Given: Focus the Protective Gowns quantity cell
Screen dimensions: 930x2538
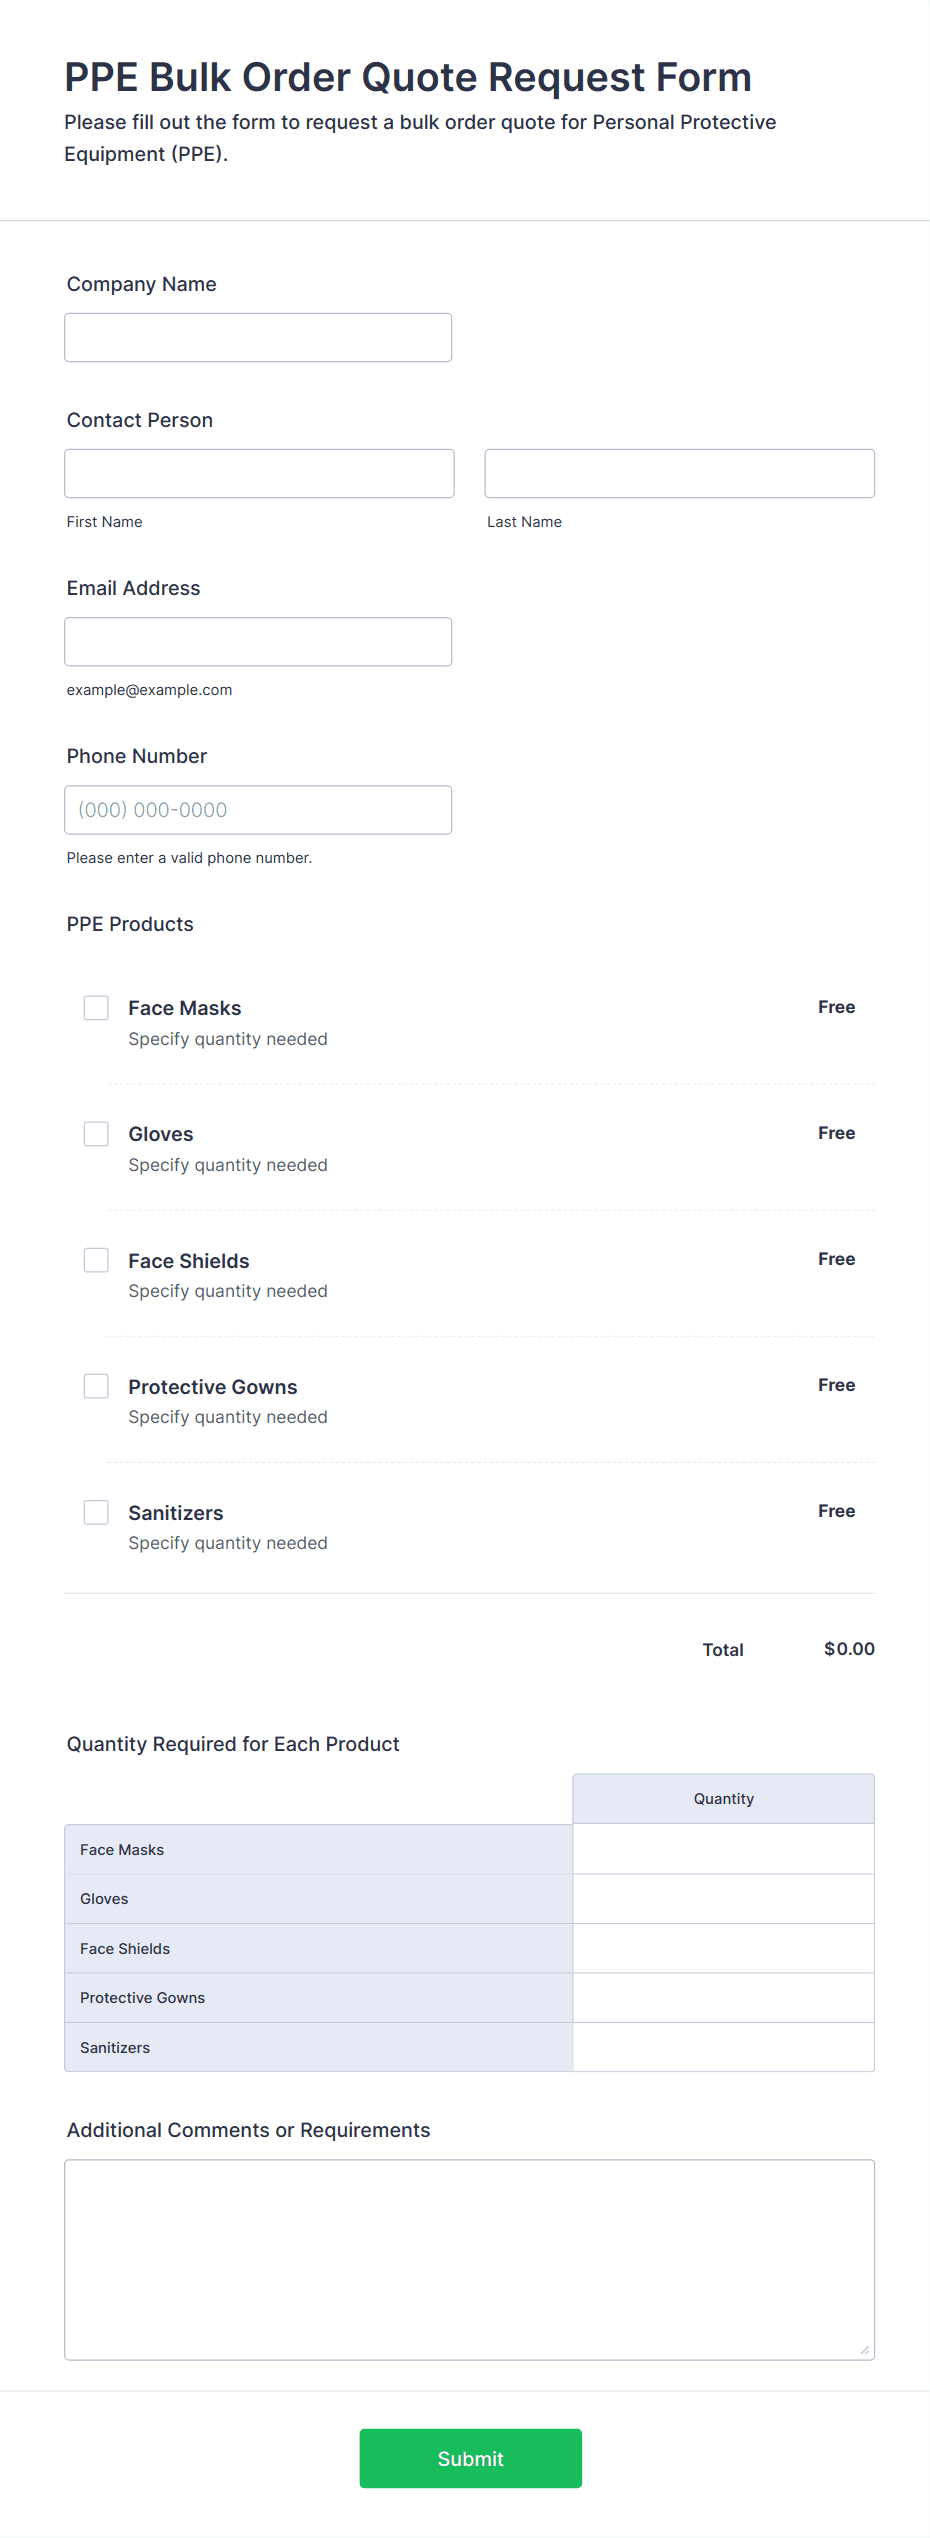Looking at the screenshot, I should click(723, 1997).
